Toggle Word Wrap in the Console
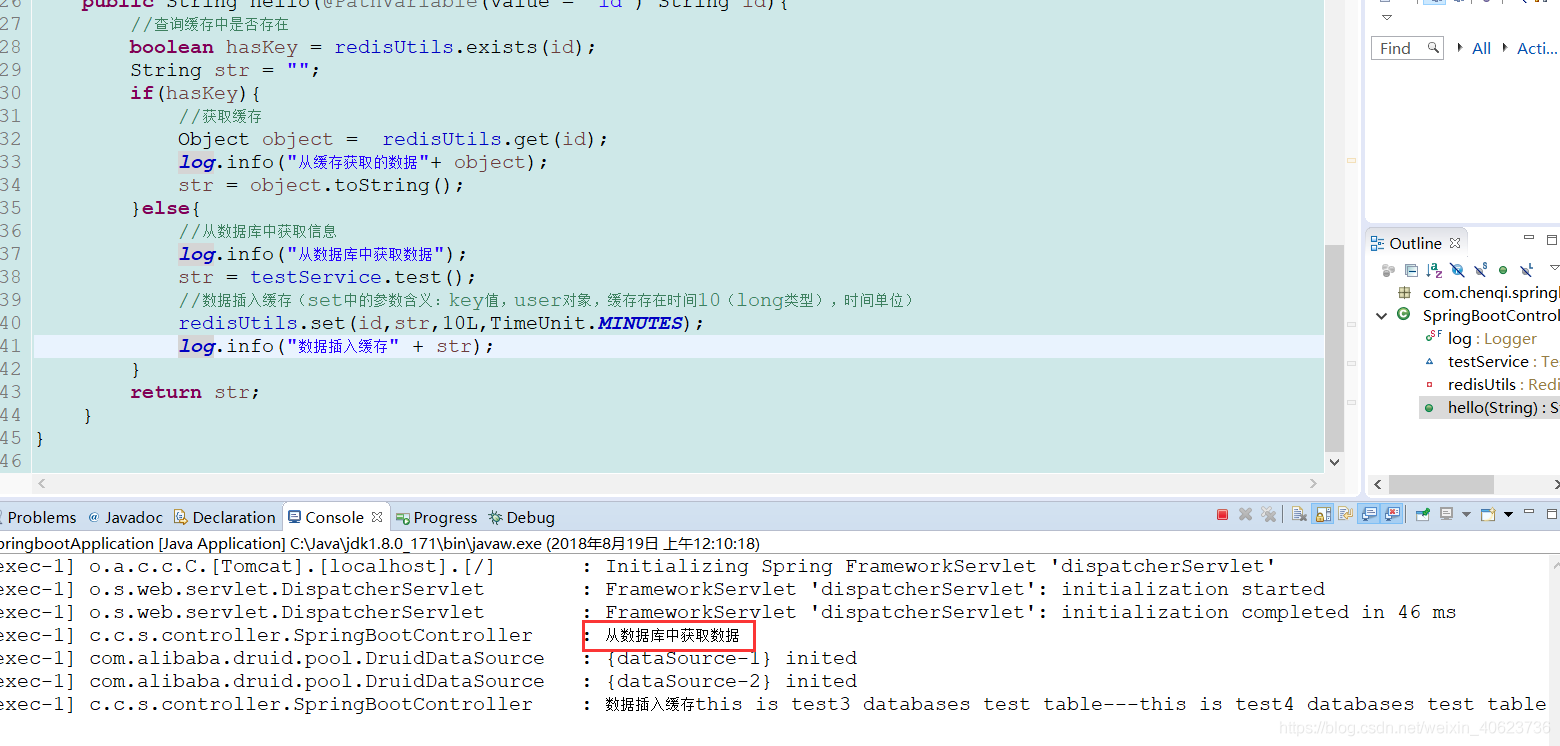 (x=1345, y=514)
